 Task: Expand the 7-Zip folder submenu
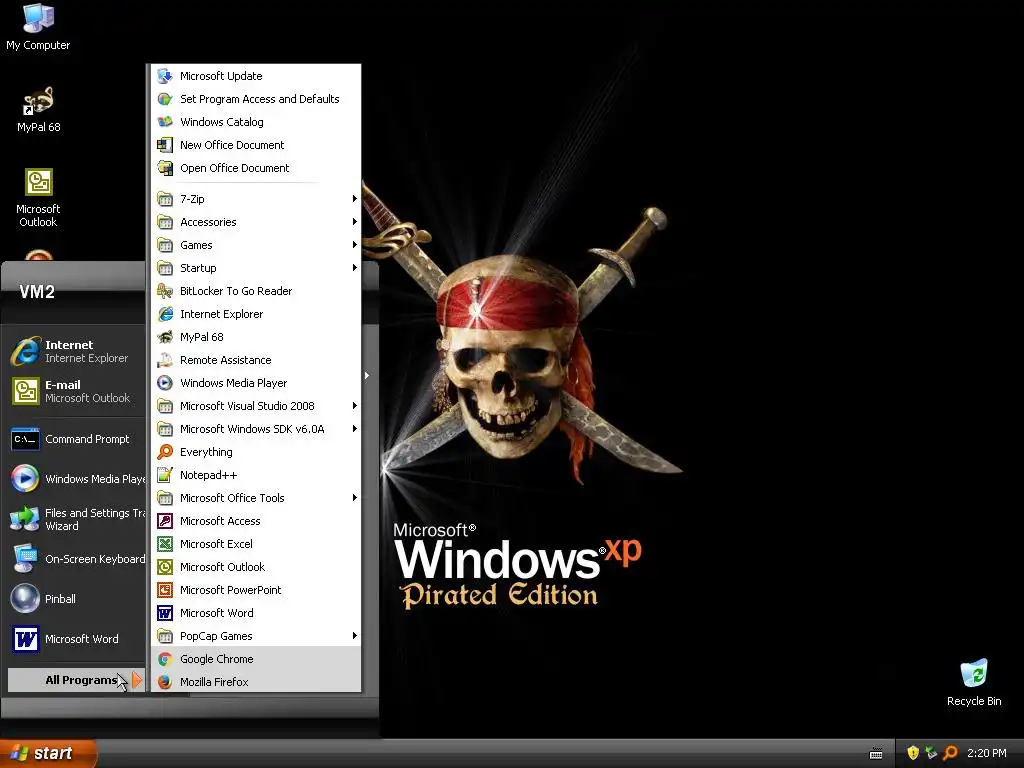coord(256,199)
